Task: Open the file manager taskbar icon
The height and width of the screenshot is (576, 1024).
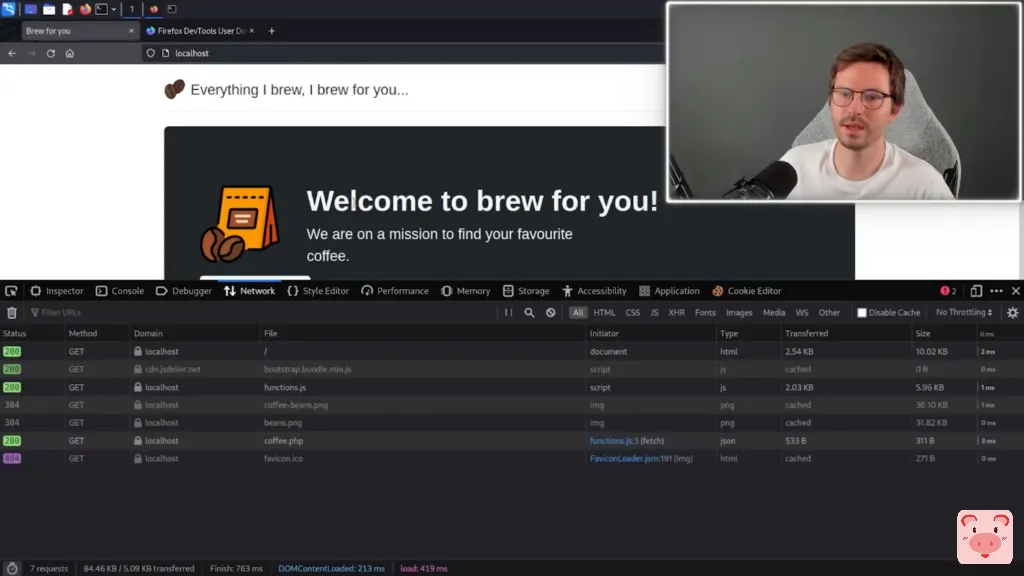Action: [49, 9]
